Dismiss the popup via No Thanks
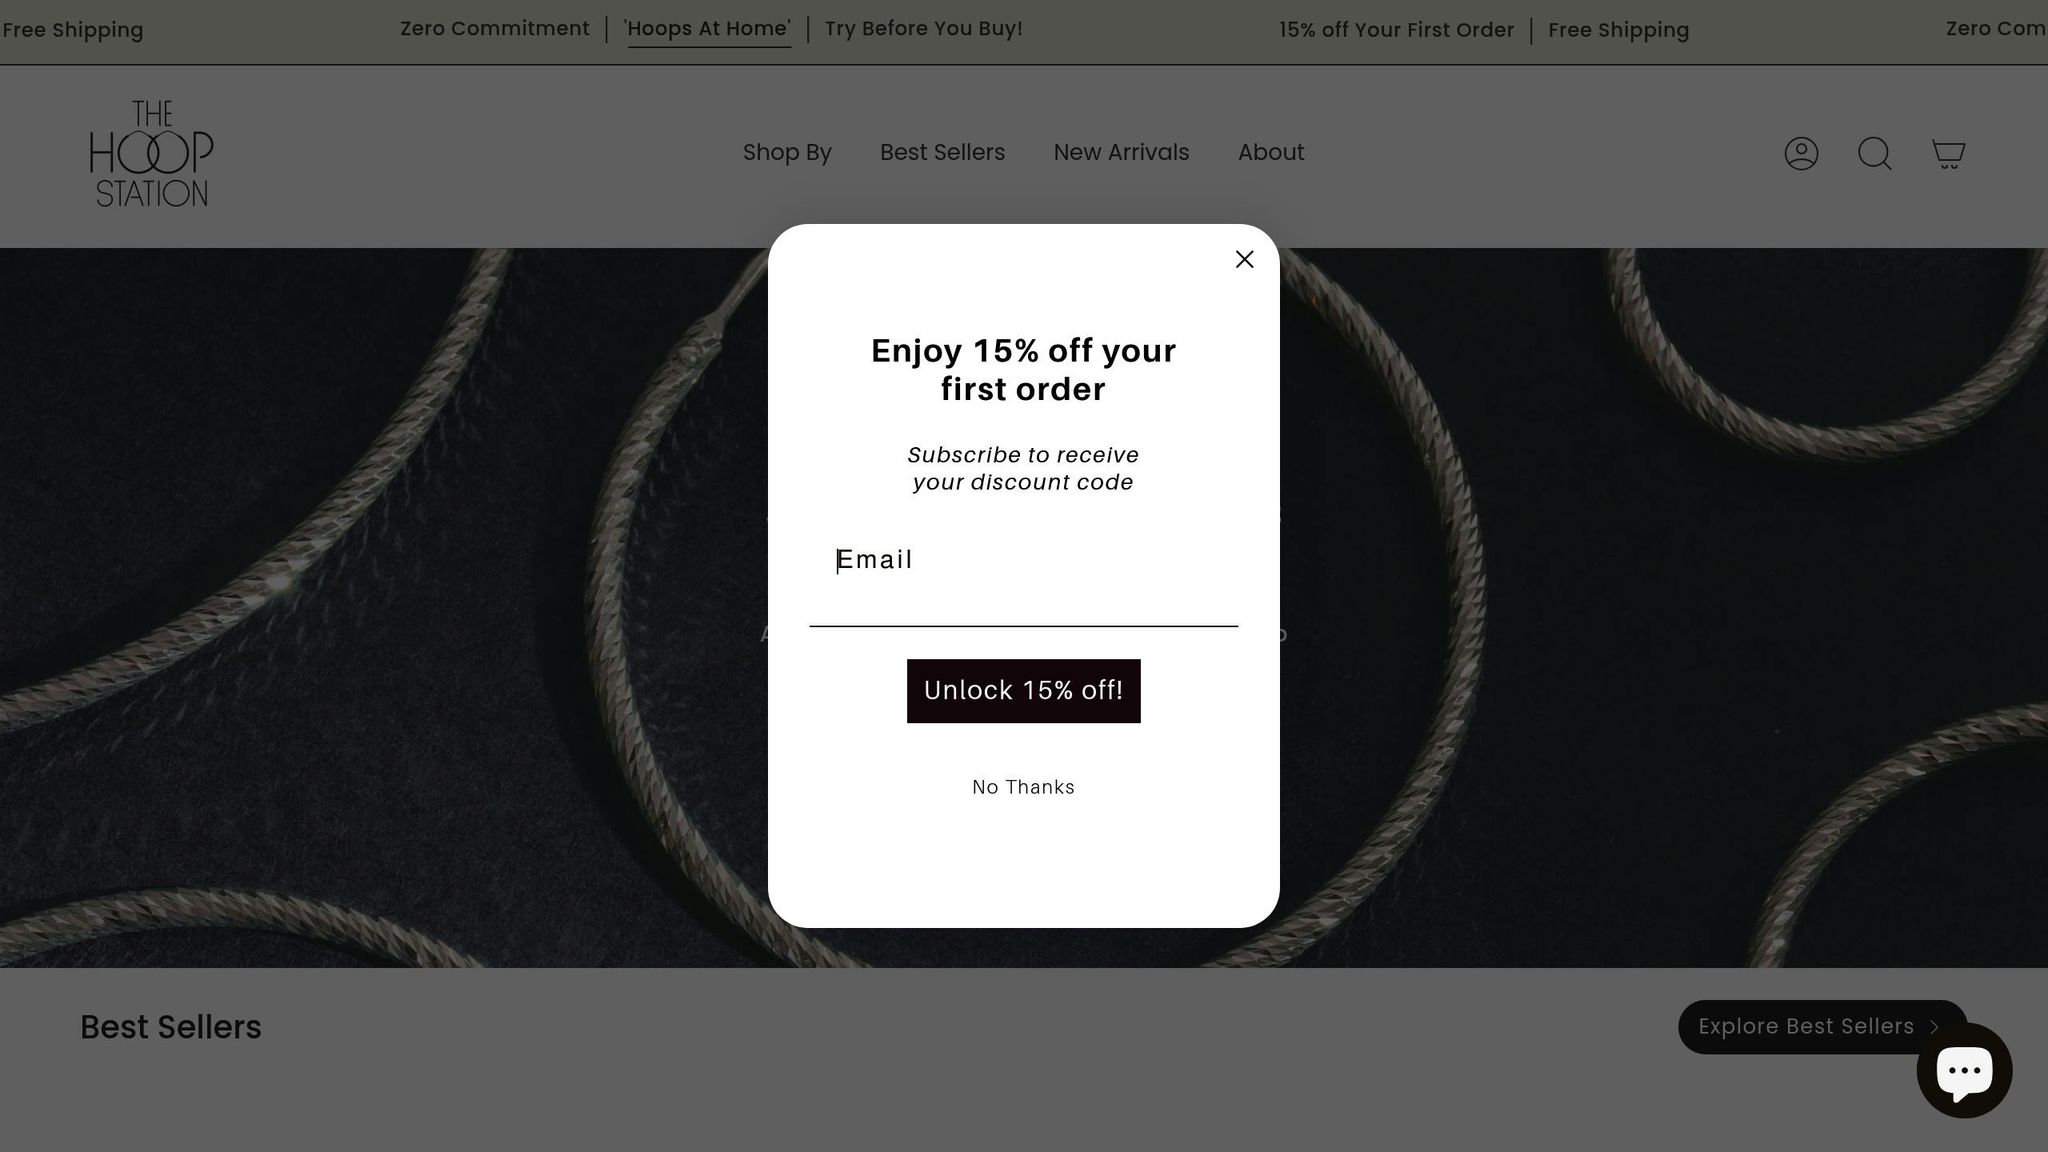The width and height of the screenshot is (2048, 1152). coord(1023,787)
